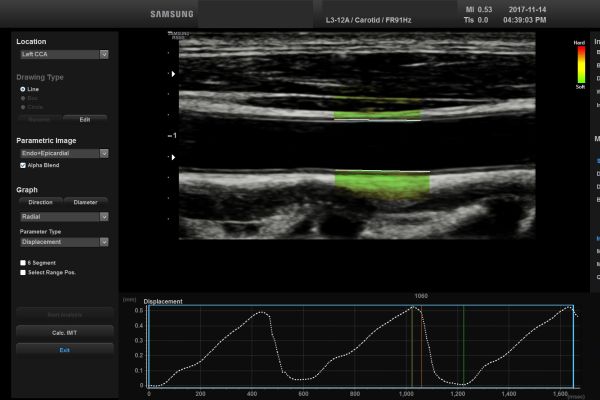
Task: Enable the 6 Segment checkbox
Action: [x=24, y=262]
